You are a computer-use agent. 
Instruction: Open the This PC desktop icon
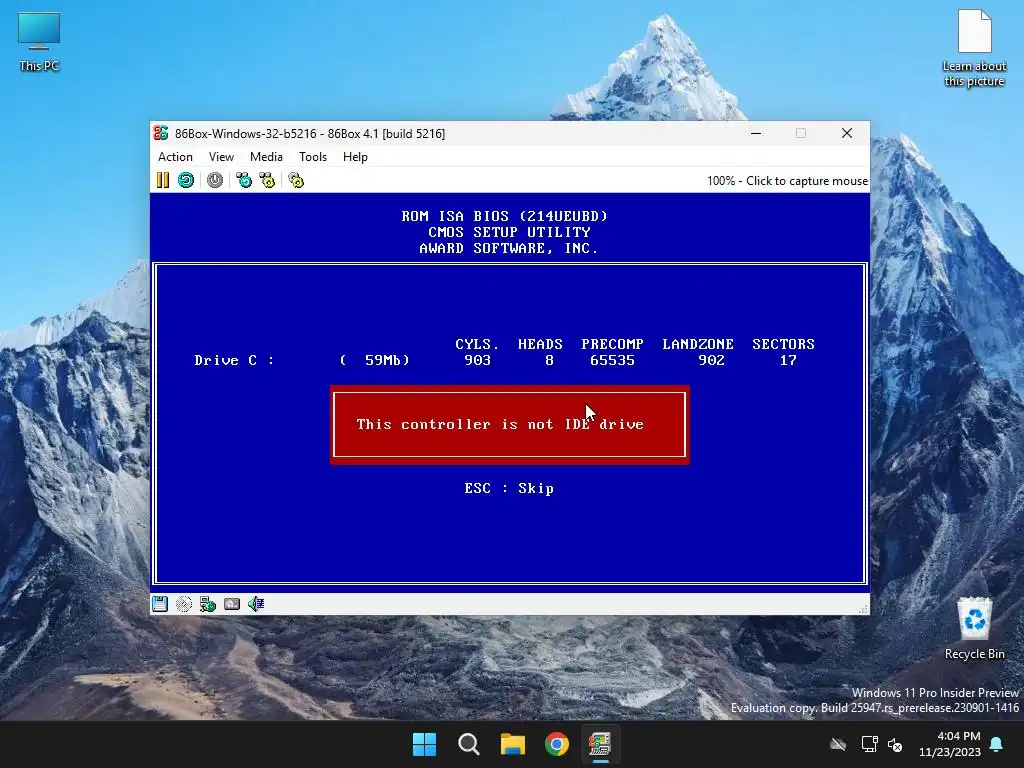(39, 42)
